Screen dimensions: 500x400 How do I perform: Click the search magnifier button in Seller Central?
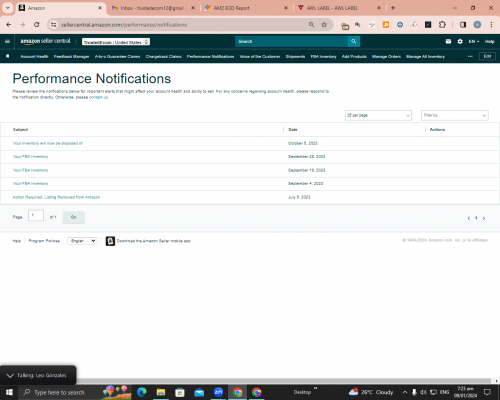[x=353, y=41]
